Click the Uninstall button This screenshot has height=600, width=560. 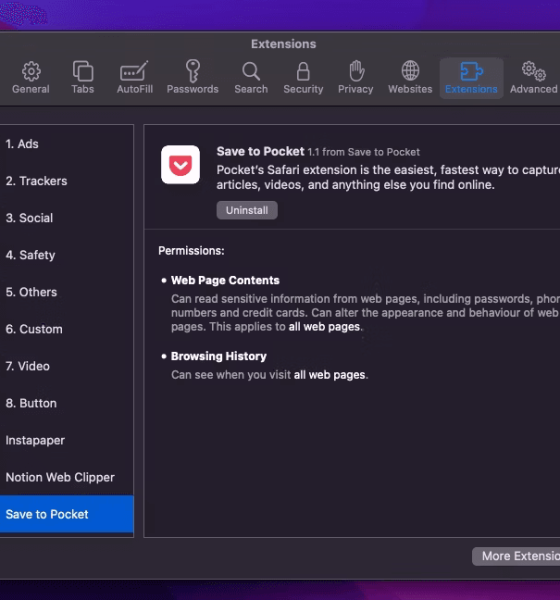click(x=247, y=210)
